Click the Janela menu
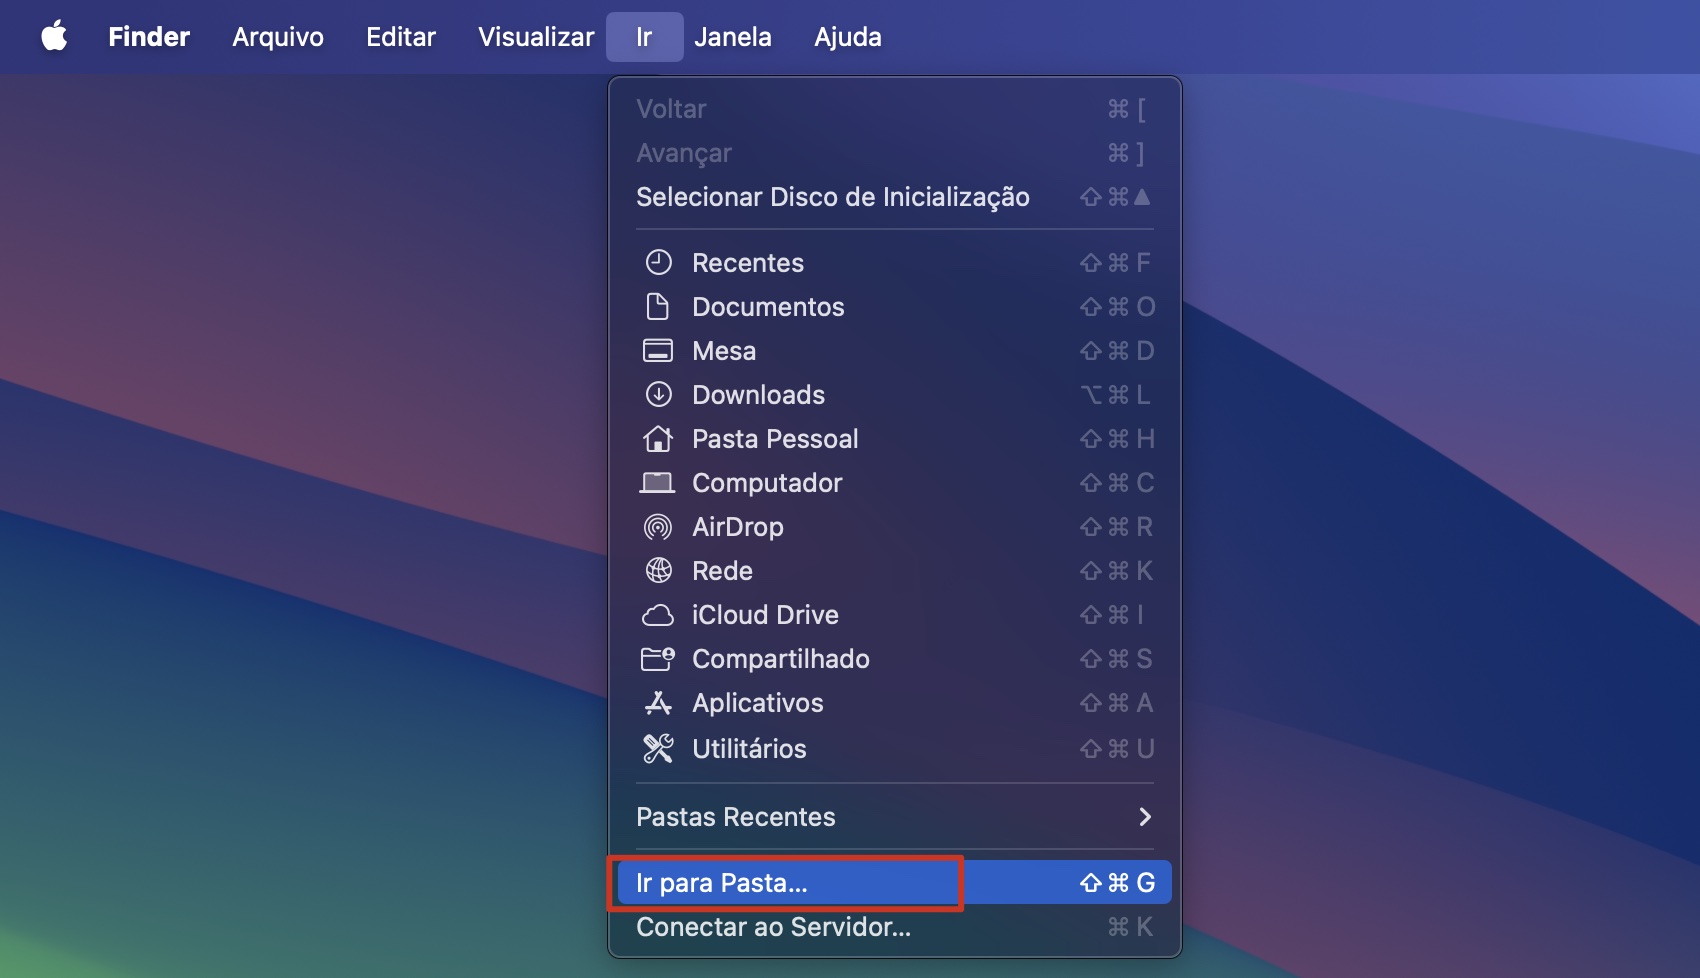Image resolution: width=1700 pixels, height=978 pixels. tap(733, 36)
